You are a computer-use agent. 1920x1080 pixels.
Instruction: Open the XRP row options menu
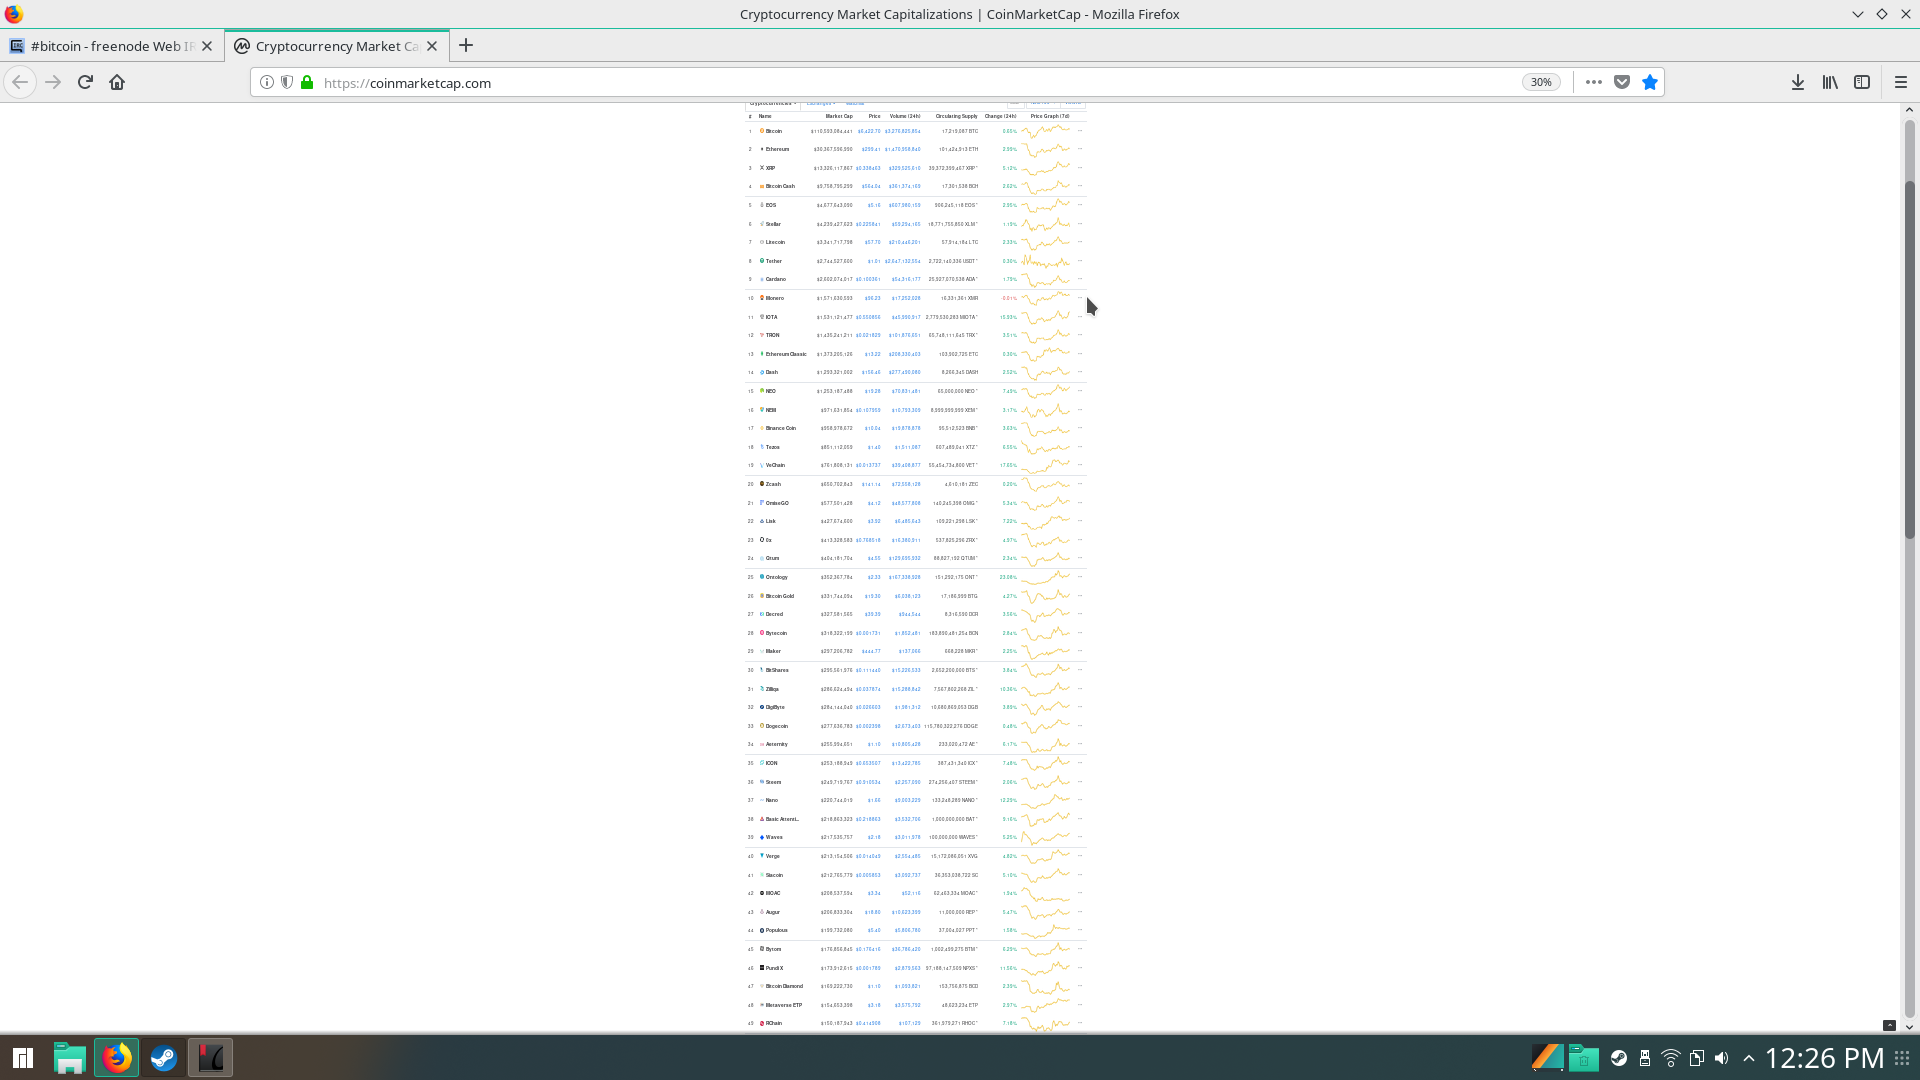click(1080, 168)
